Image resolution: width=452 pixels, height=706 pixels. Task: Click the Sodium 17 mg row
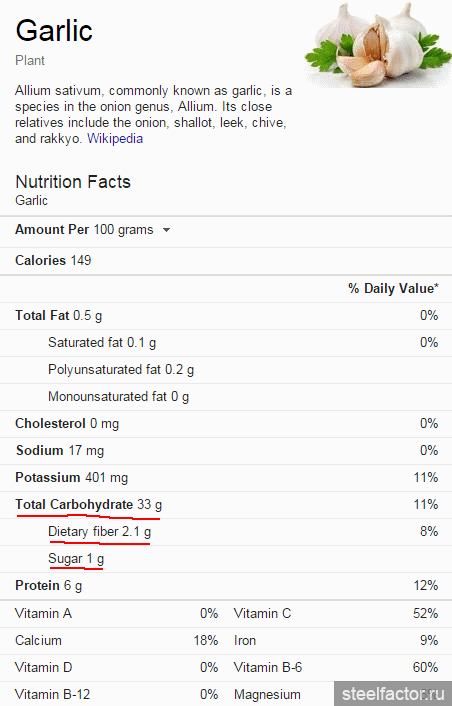point(226,451)
